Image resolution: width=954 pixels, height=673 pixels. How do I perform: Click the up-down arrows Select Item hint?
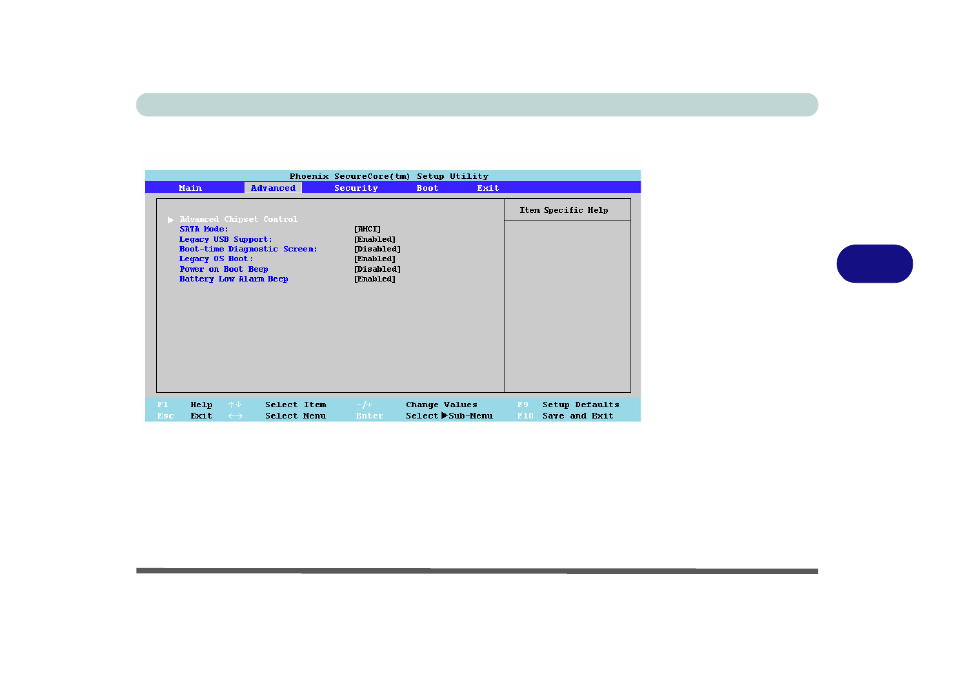[277, 405]
